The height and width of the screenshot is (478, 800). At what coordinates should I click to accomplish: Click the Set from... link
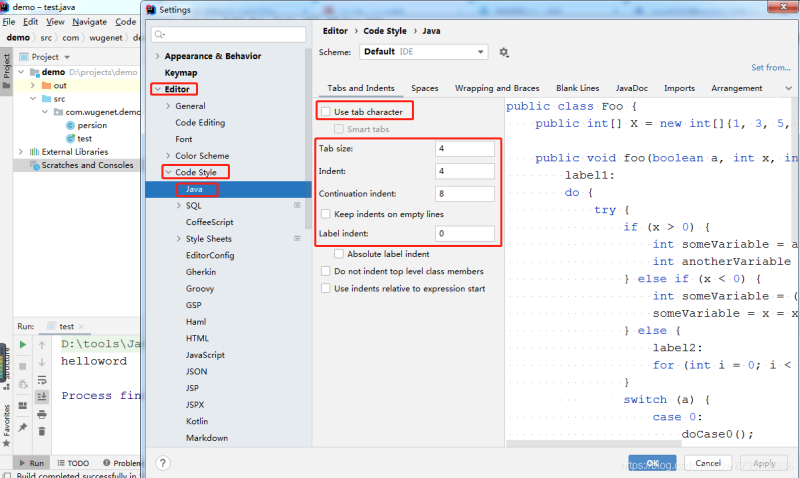click(x=770, y=68)
